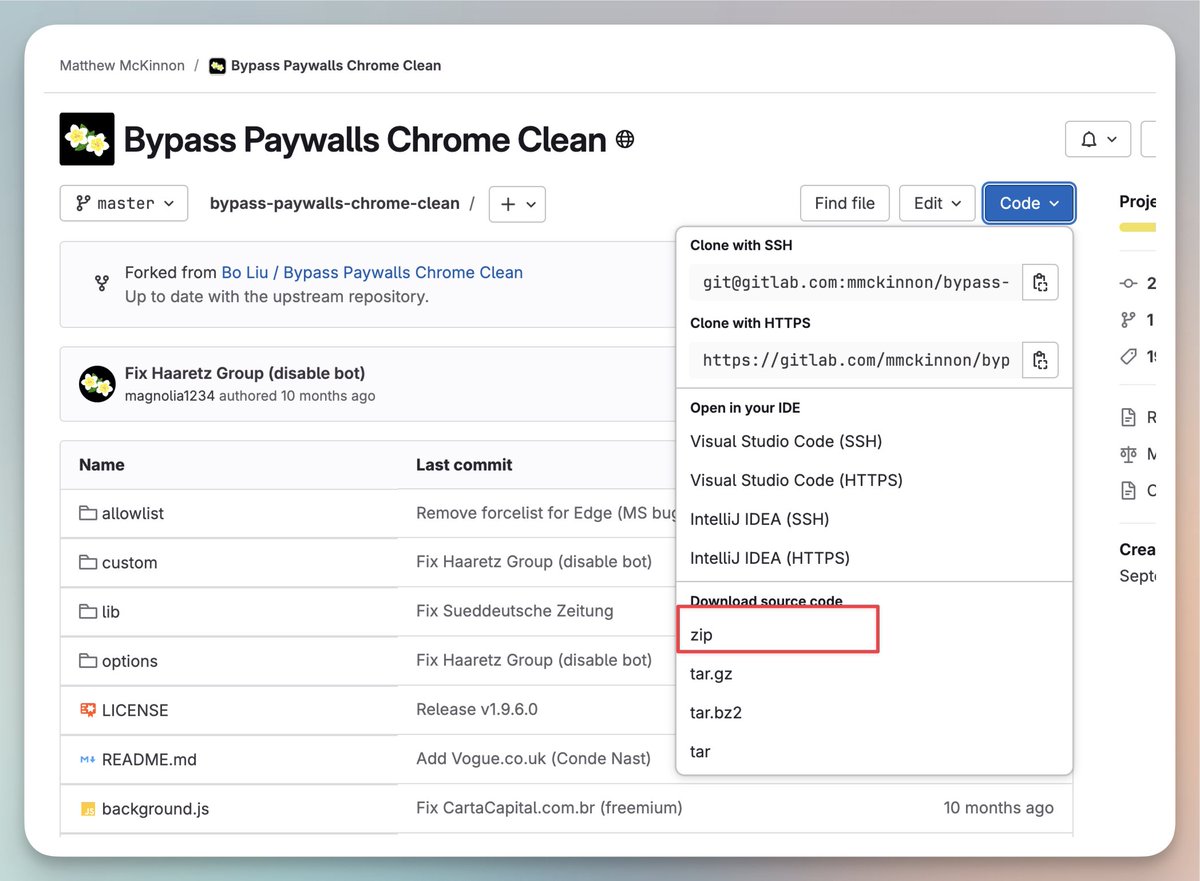This screenshot has width=1200, height=881.
Task: Expand the plus add-file dropdown
Action: pos(517,204)
